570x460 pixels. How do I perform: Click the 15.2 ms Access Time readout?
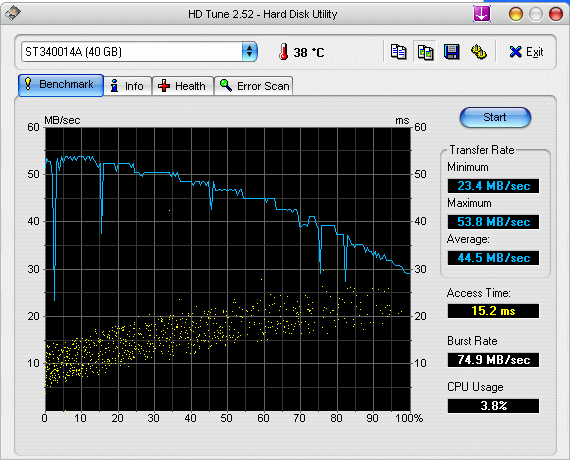pos(493,311)
